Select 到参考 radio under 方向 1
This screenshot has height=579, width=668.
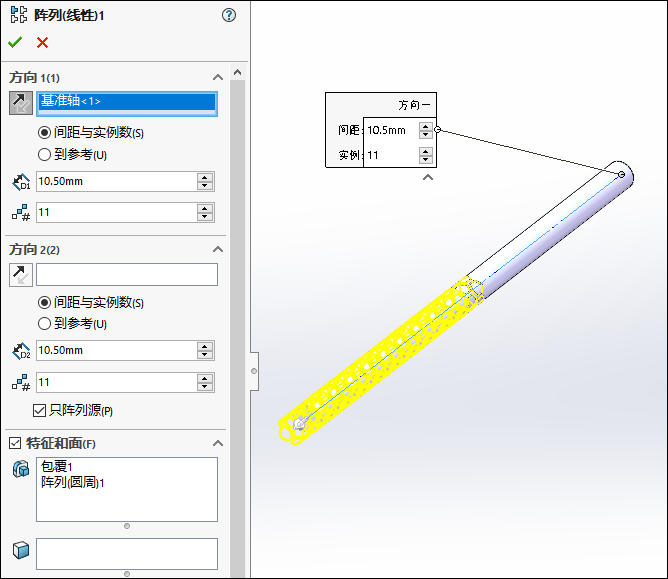pos(44,154)
